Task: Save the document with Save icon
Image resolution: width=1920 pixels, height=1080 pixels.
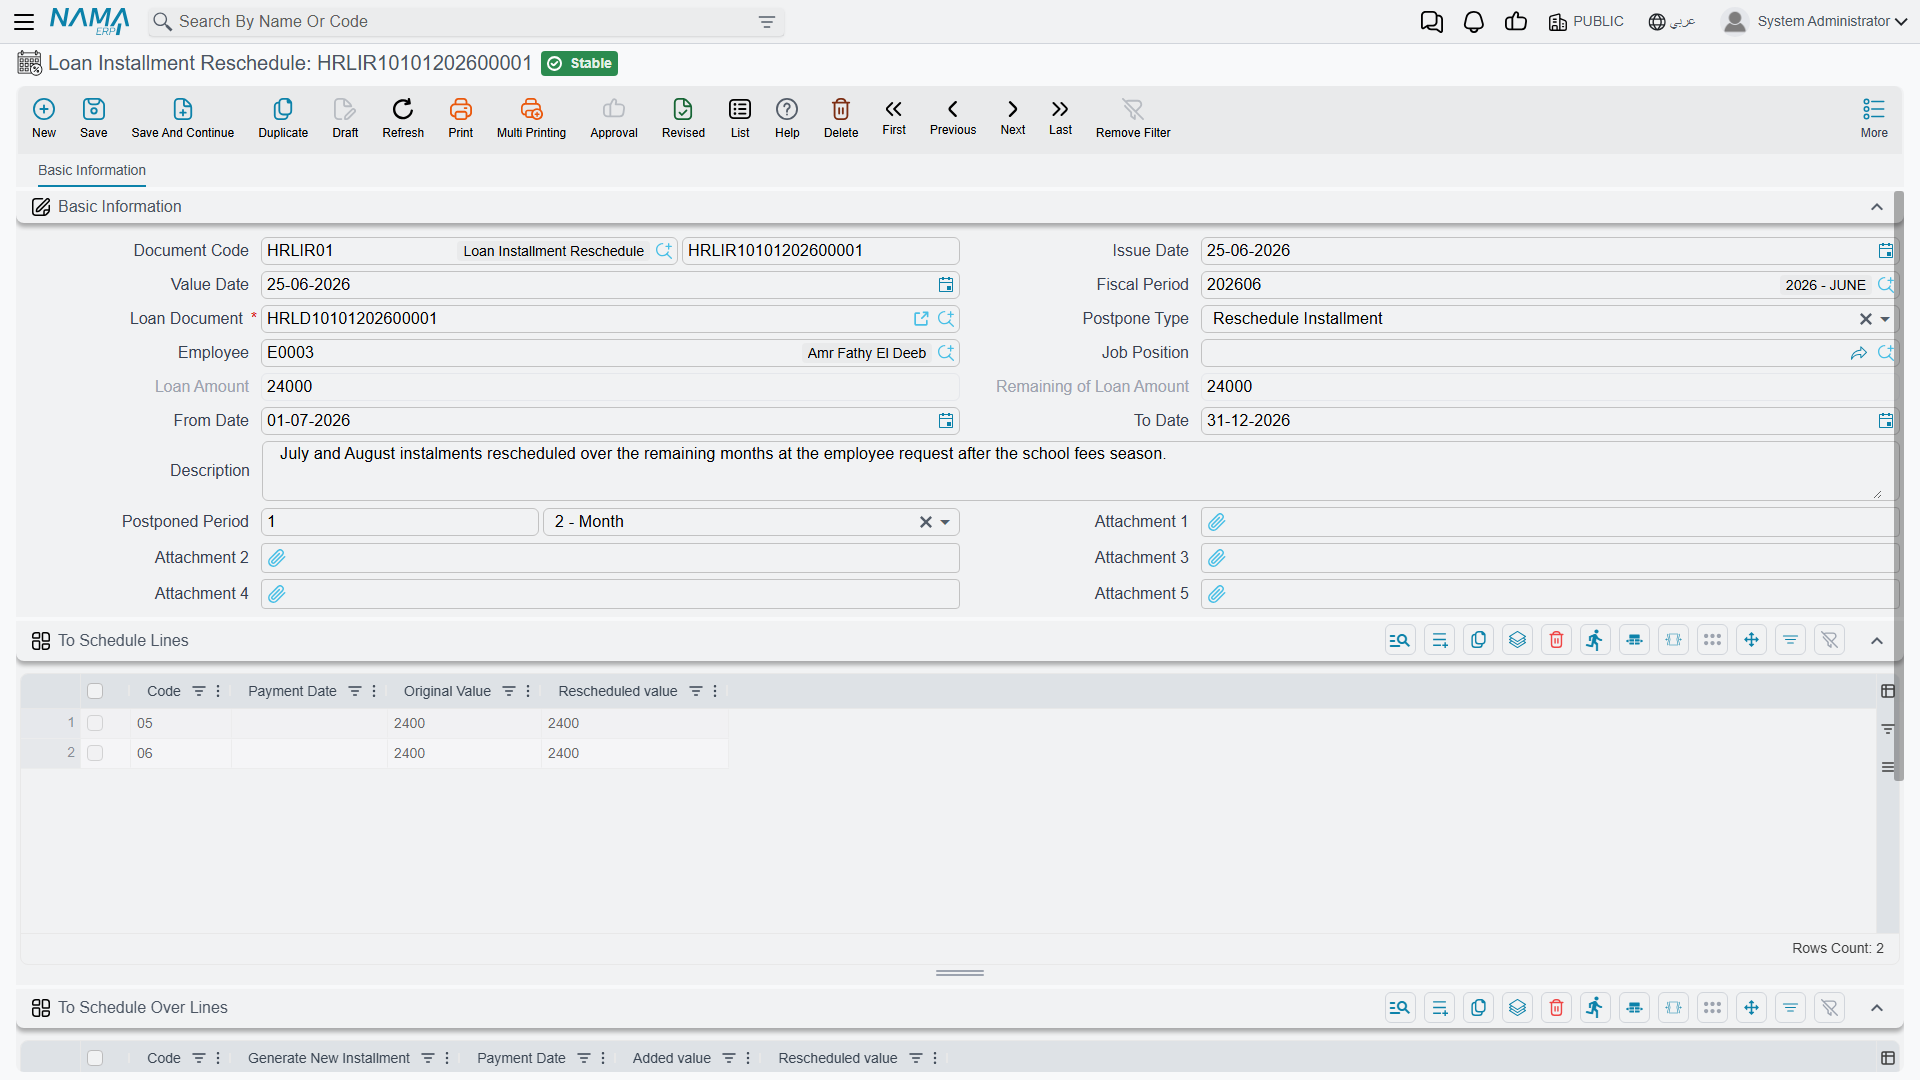Action: pos(94,117)
